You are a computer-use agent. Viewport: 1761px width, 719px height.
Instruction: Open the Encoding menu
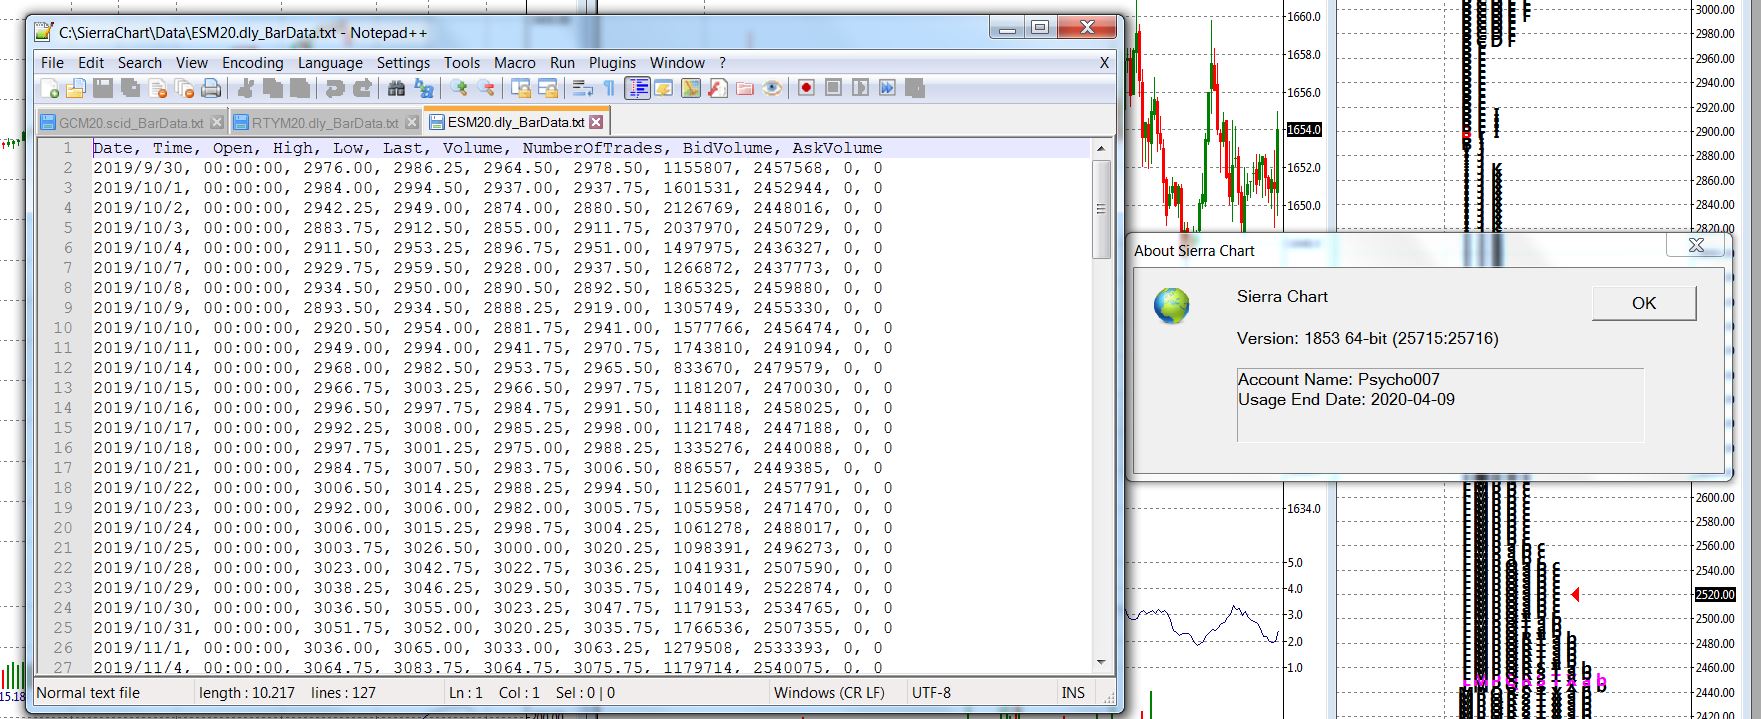click(x=252, y=62)
